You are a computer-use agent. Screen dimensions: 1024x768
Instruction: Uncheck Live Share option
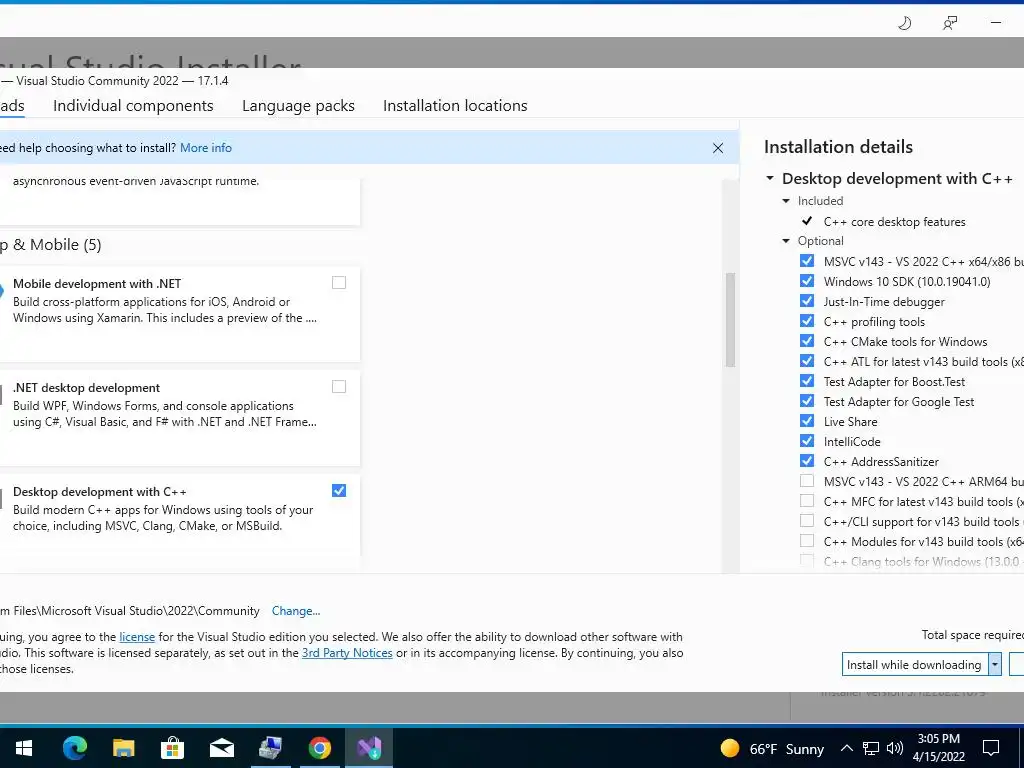tap(807, 421)
